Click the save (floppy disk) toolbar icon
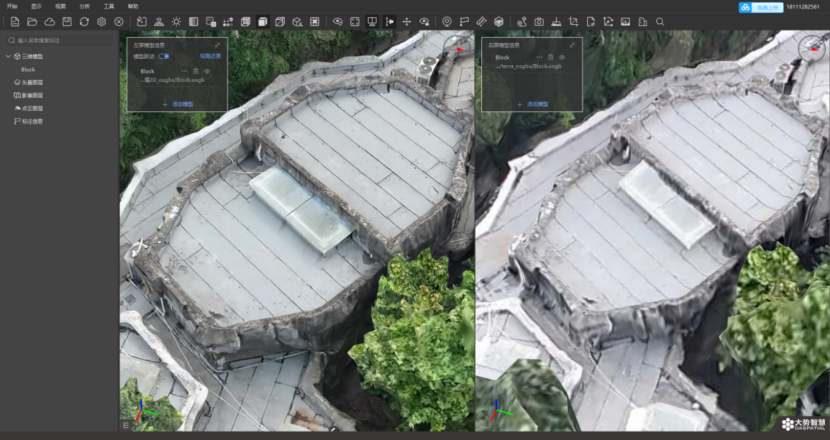This screenshot has height=440, width=830. click(x=67, y=21)
